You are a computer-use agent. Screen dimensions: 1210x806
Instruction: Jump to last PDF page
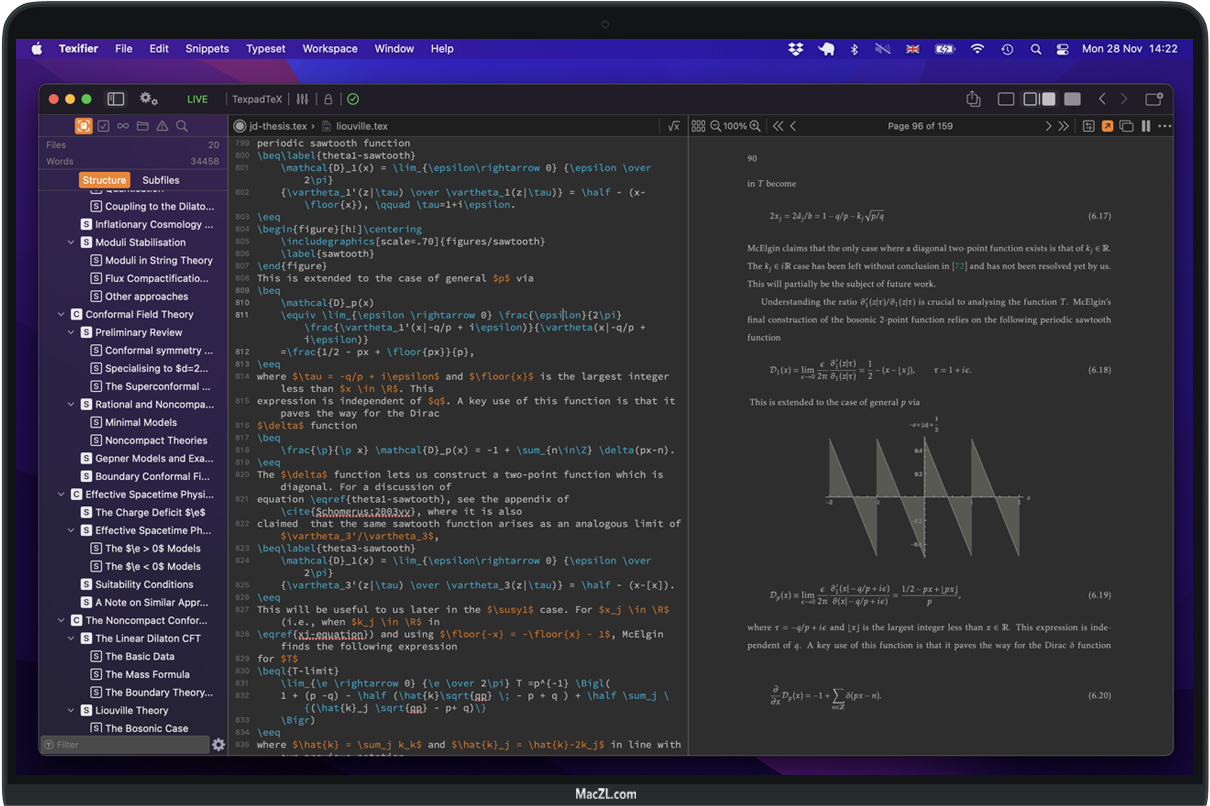1063,126
